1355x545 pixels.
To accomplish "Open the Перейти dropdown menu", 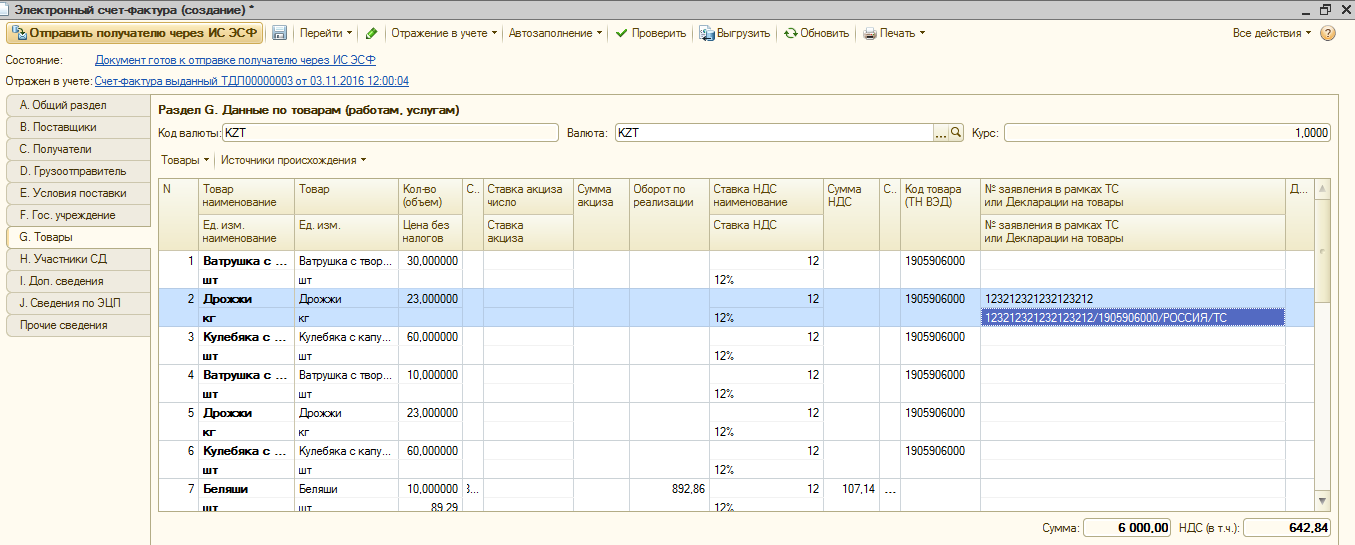I will pyautogui.click(x=326, y=33).
